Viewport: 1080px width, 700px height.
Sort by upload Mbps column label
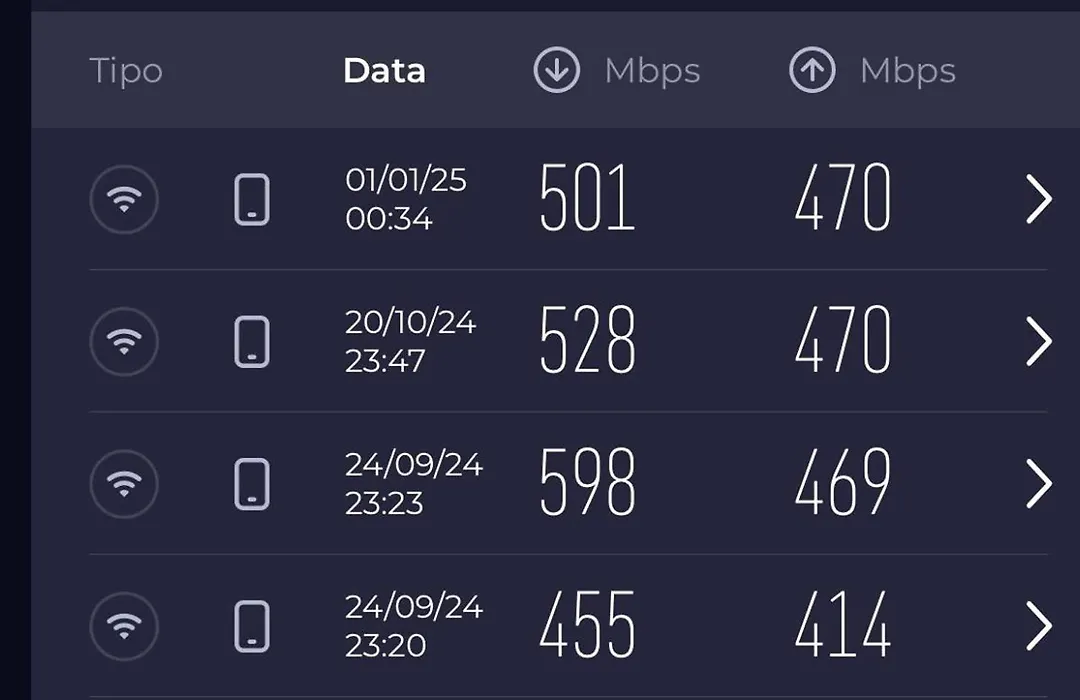click(908, 72)
